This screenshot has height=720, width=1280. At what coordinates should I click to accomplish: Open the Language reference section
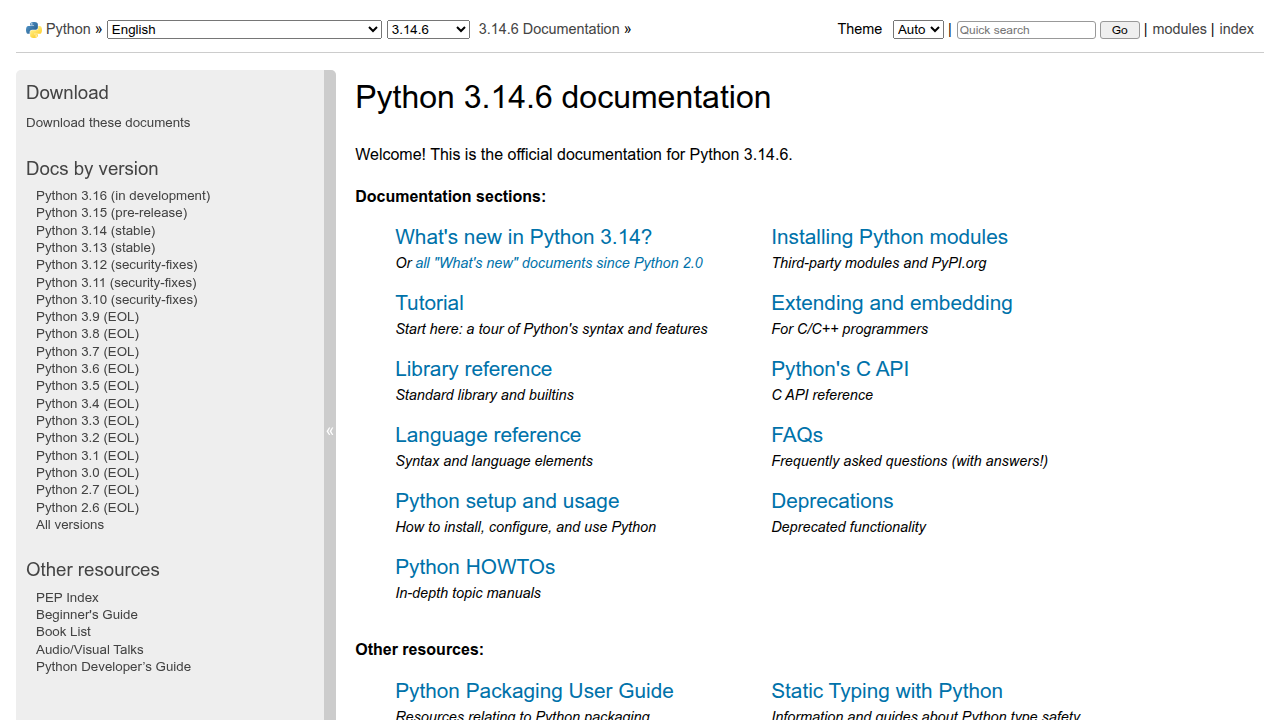coord(488,435)
